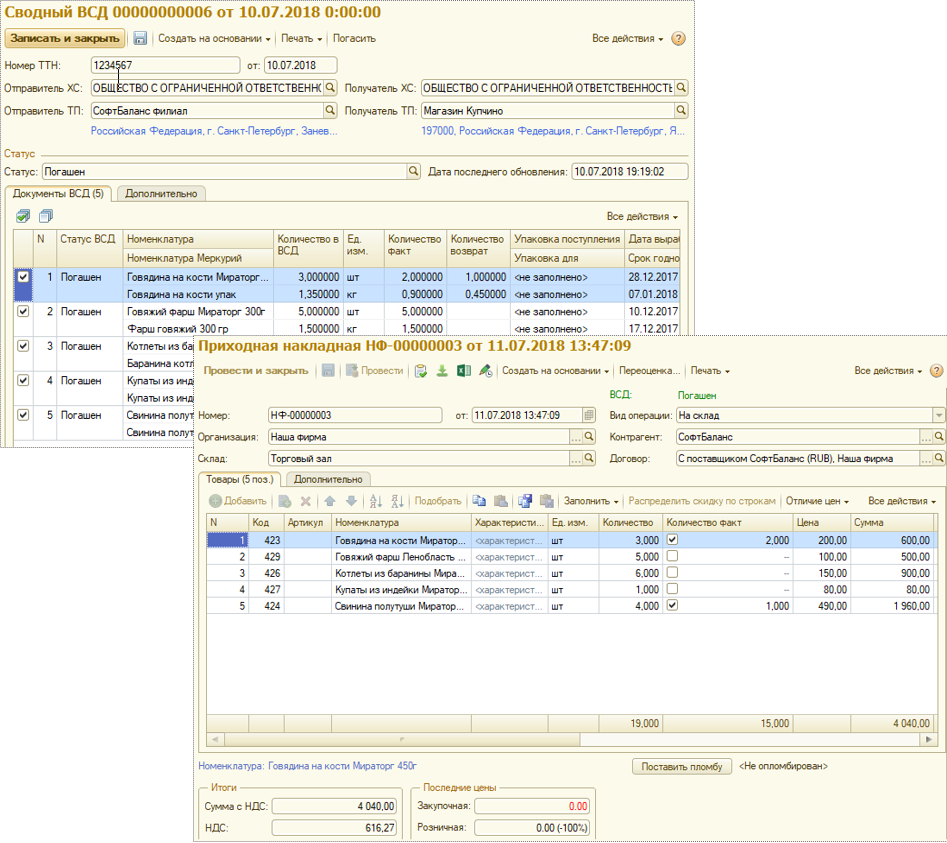Click the Товары table horizontal scrollbar

tap(402, 739)
